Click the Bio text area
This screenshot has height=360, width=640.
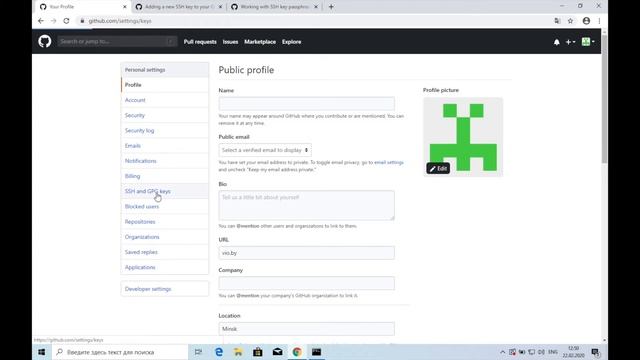(x=307, y=205)
